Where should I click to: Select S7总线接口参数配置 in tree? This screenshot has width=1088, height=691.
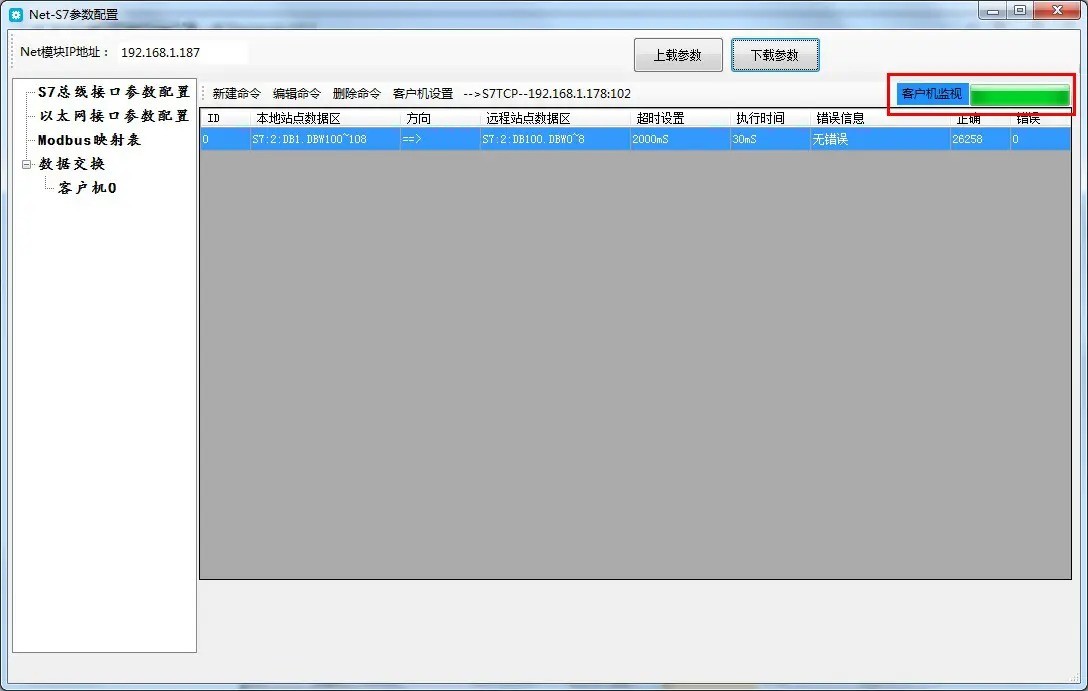click(113, 92)
